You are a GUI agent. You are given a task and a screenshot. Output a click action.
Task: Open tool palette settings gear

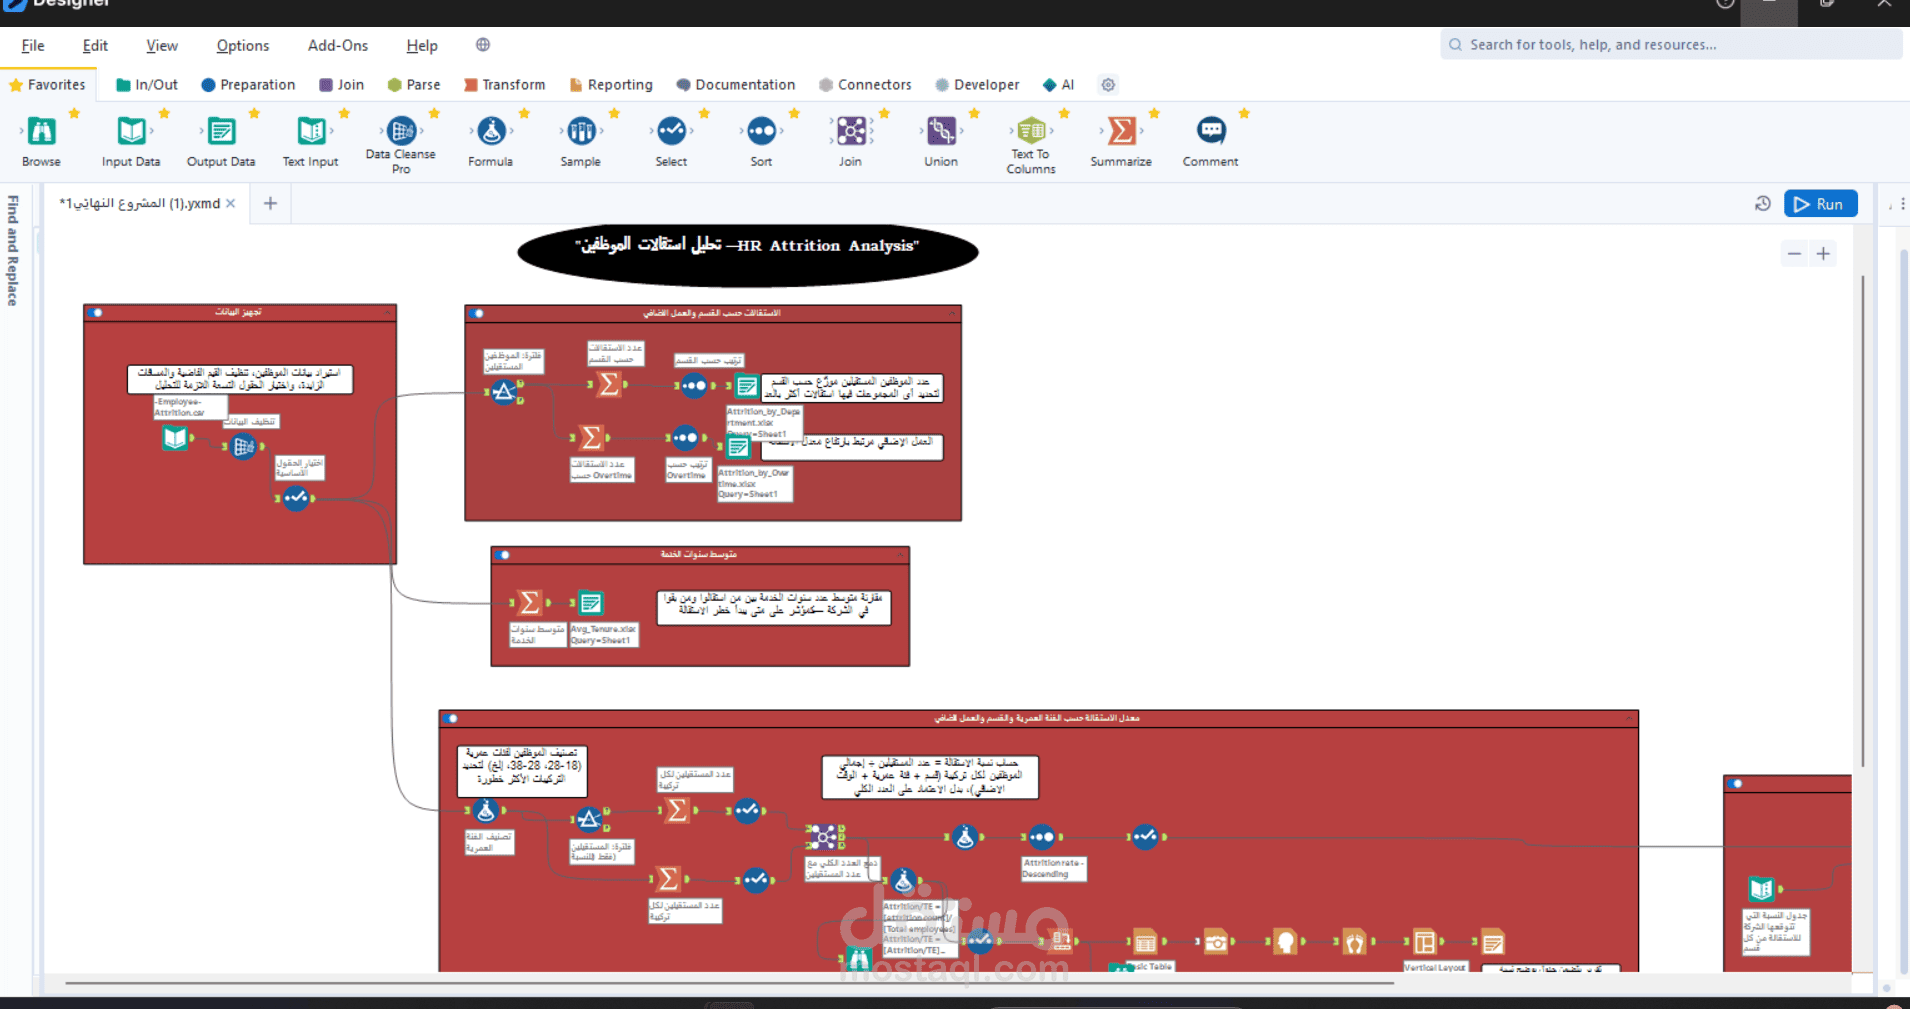(1108, 85)
